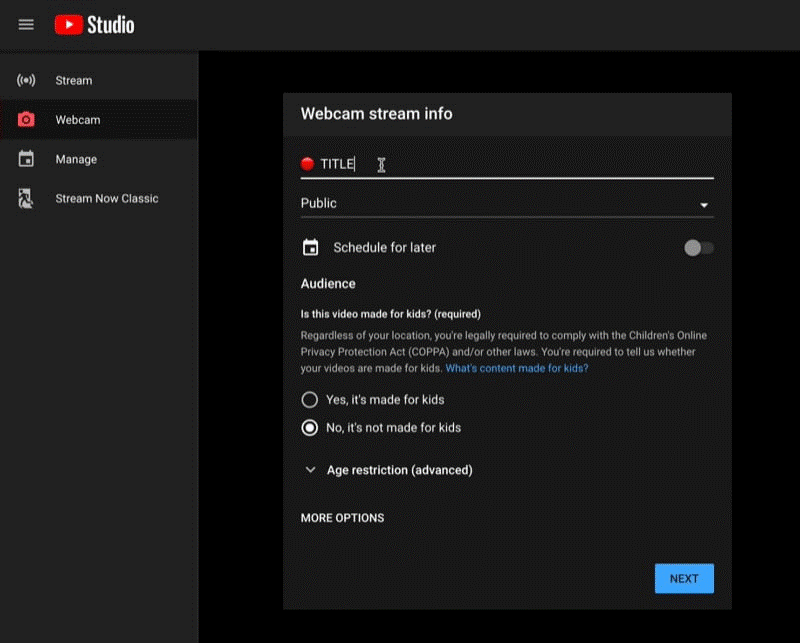The image size is (800, 643).
Task: Select the Stream broadcast icon in sidebar
Action: (x=24, y=79)
